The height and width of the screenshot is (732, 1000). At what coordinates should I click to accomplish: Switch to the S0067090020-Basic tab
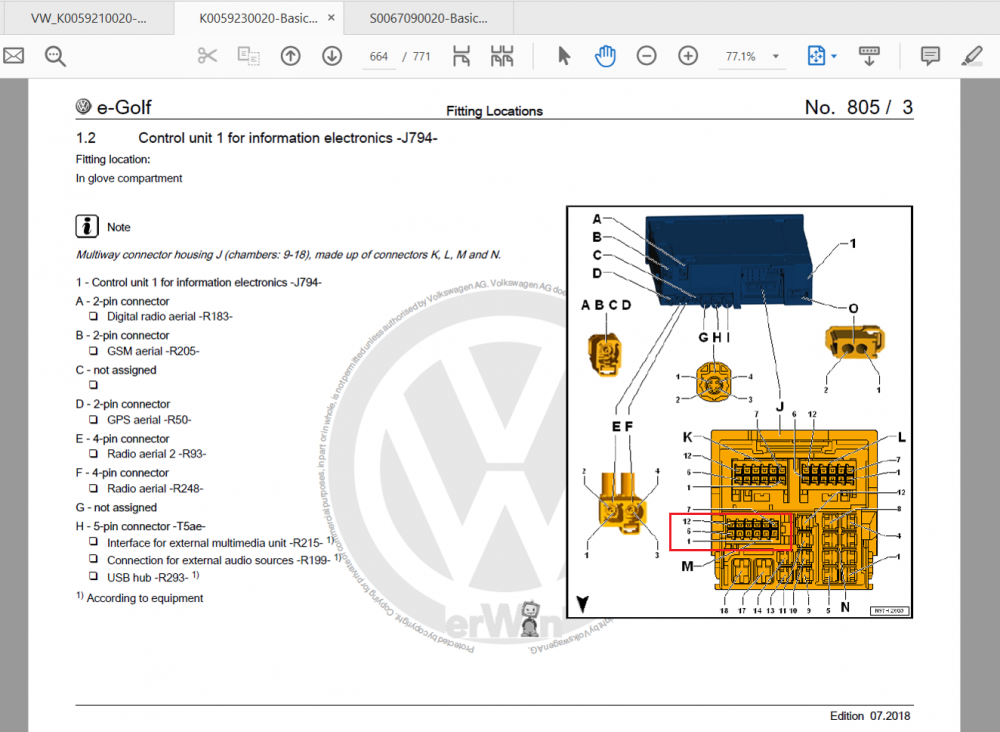pos(429,18)
